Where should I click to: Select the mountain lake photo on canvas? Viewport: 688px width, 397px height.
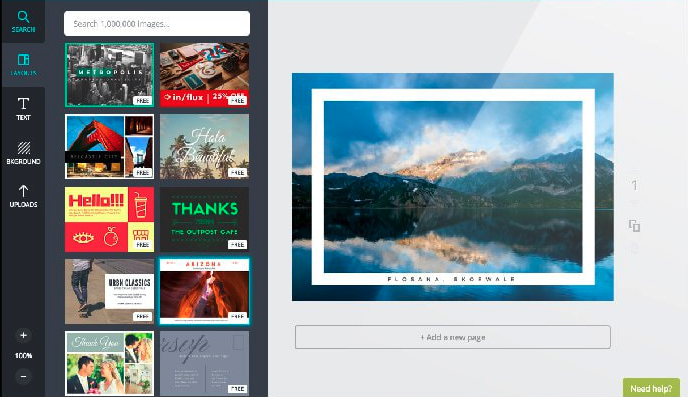pyautogui.click(x=453, y=187)
